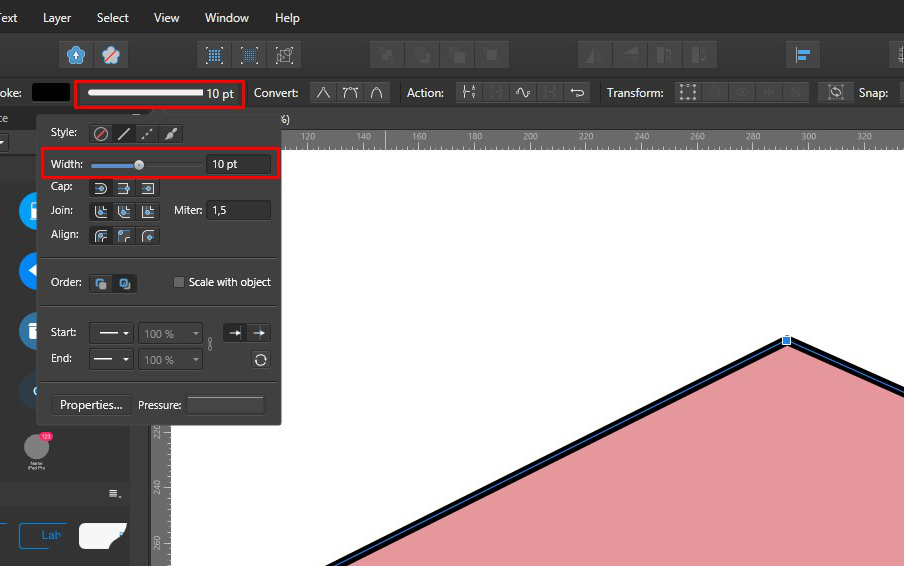
Task: Open the Window menu
Action: pos(227,18)
